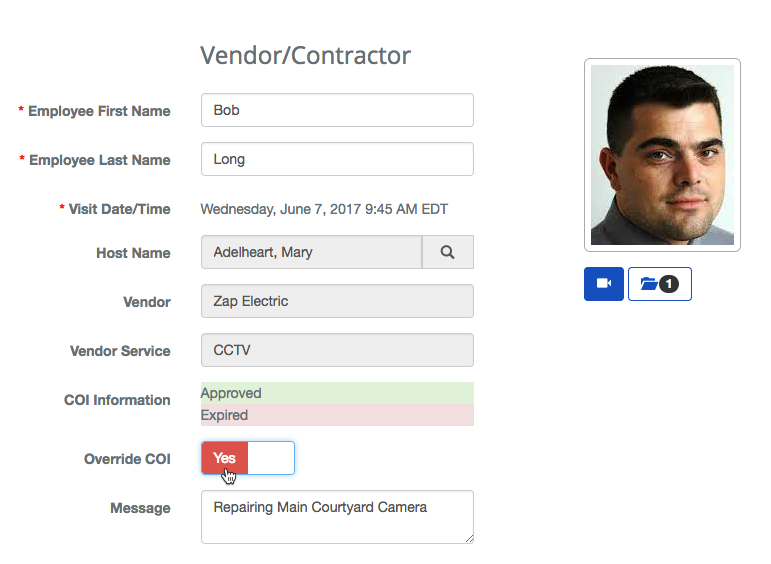Click the Employee Last Name field containing Long

(x=337, y=159)
